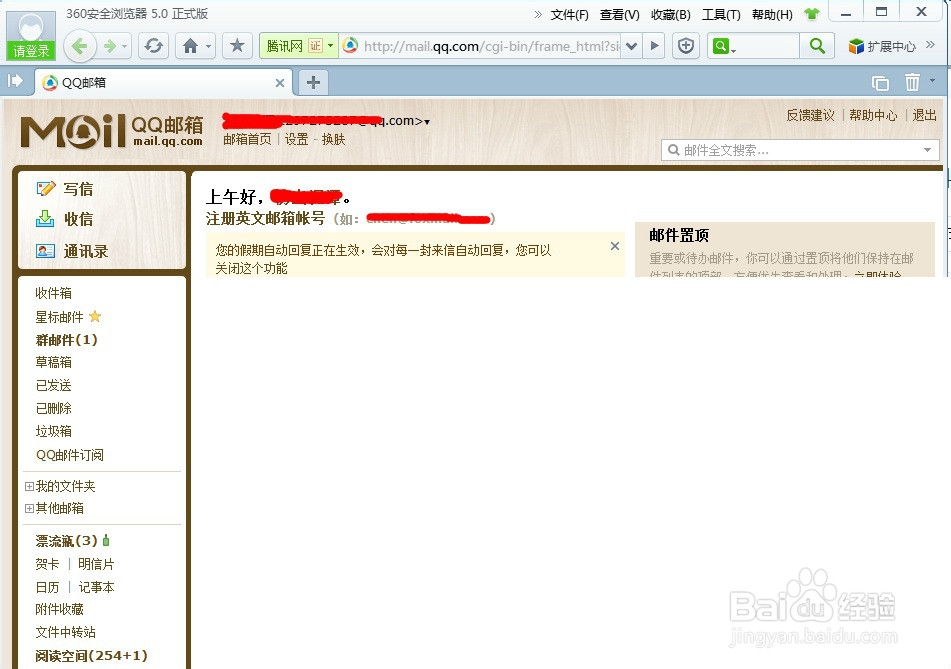
Task: Open the 已删除 deleted folder
Action: 53,408
